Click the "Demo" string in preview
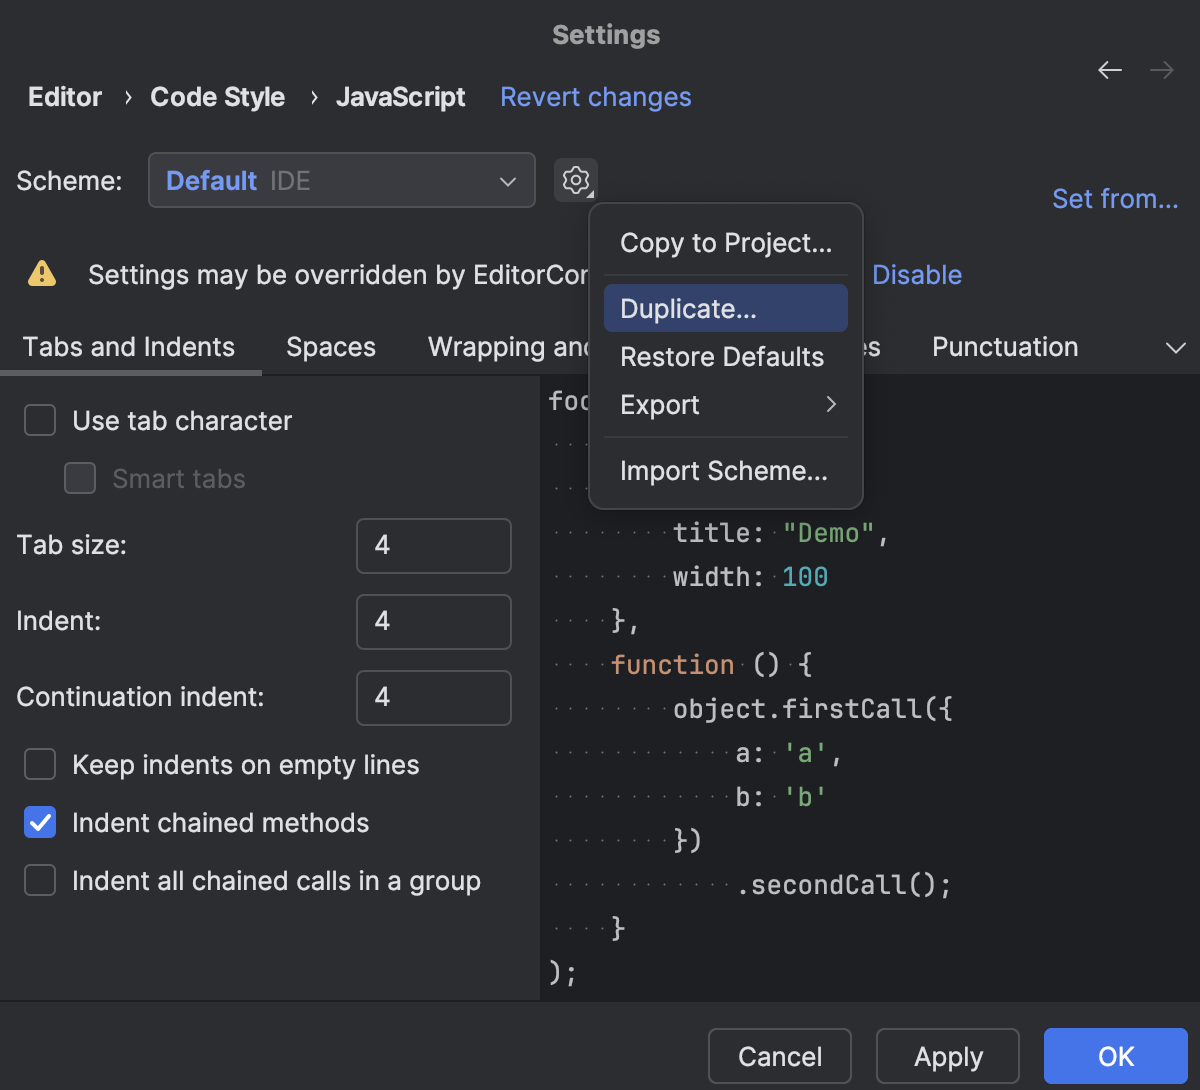This screenshot has height=1090, width=1200. coord(829,533)
